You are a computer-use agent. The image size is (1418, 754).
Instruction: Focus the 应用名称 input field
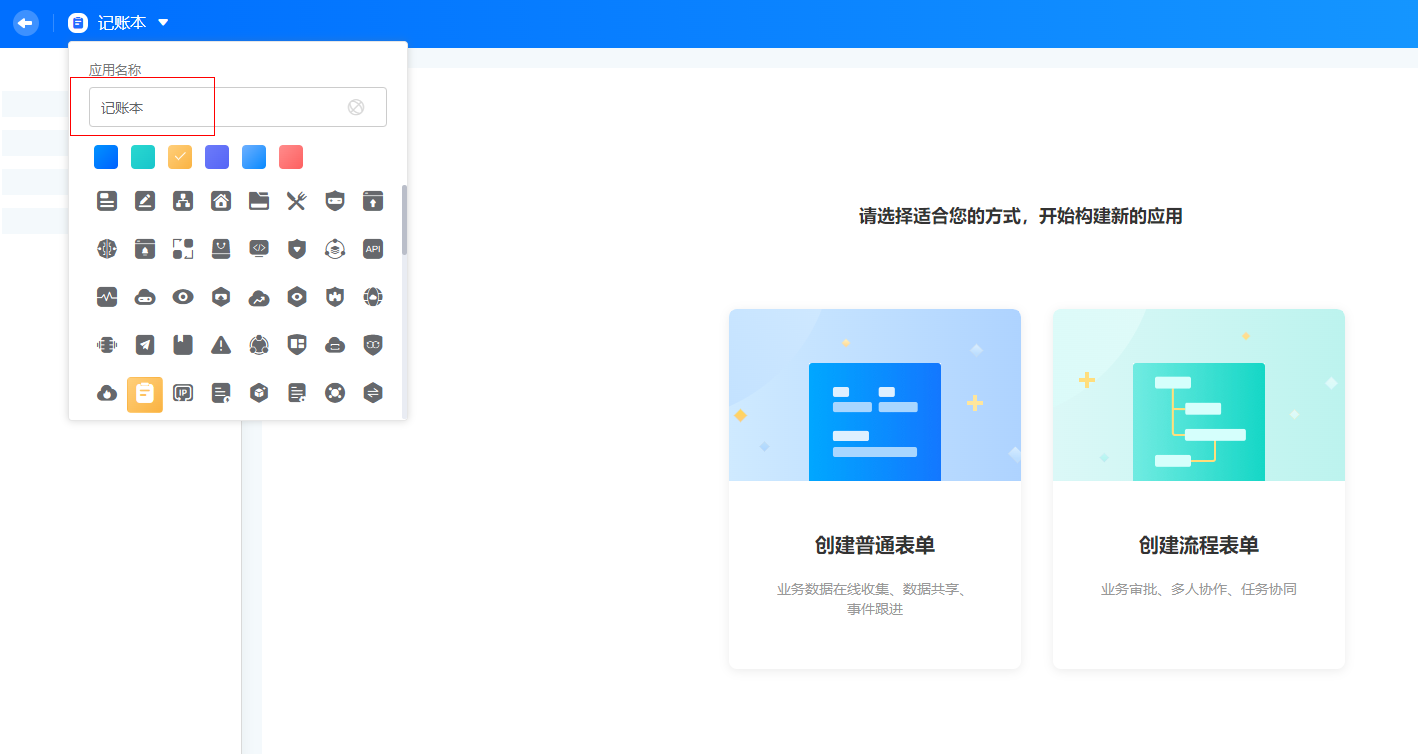pos(238,107)
